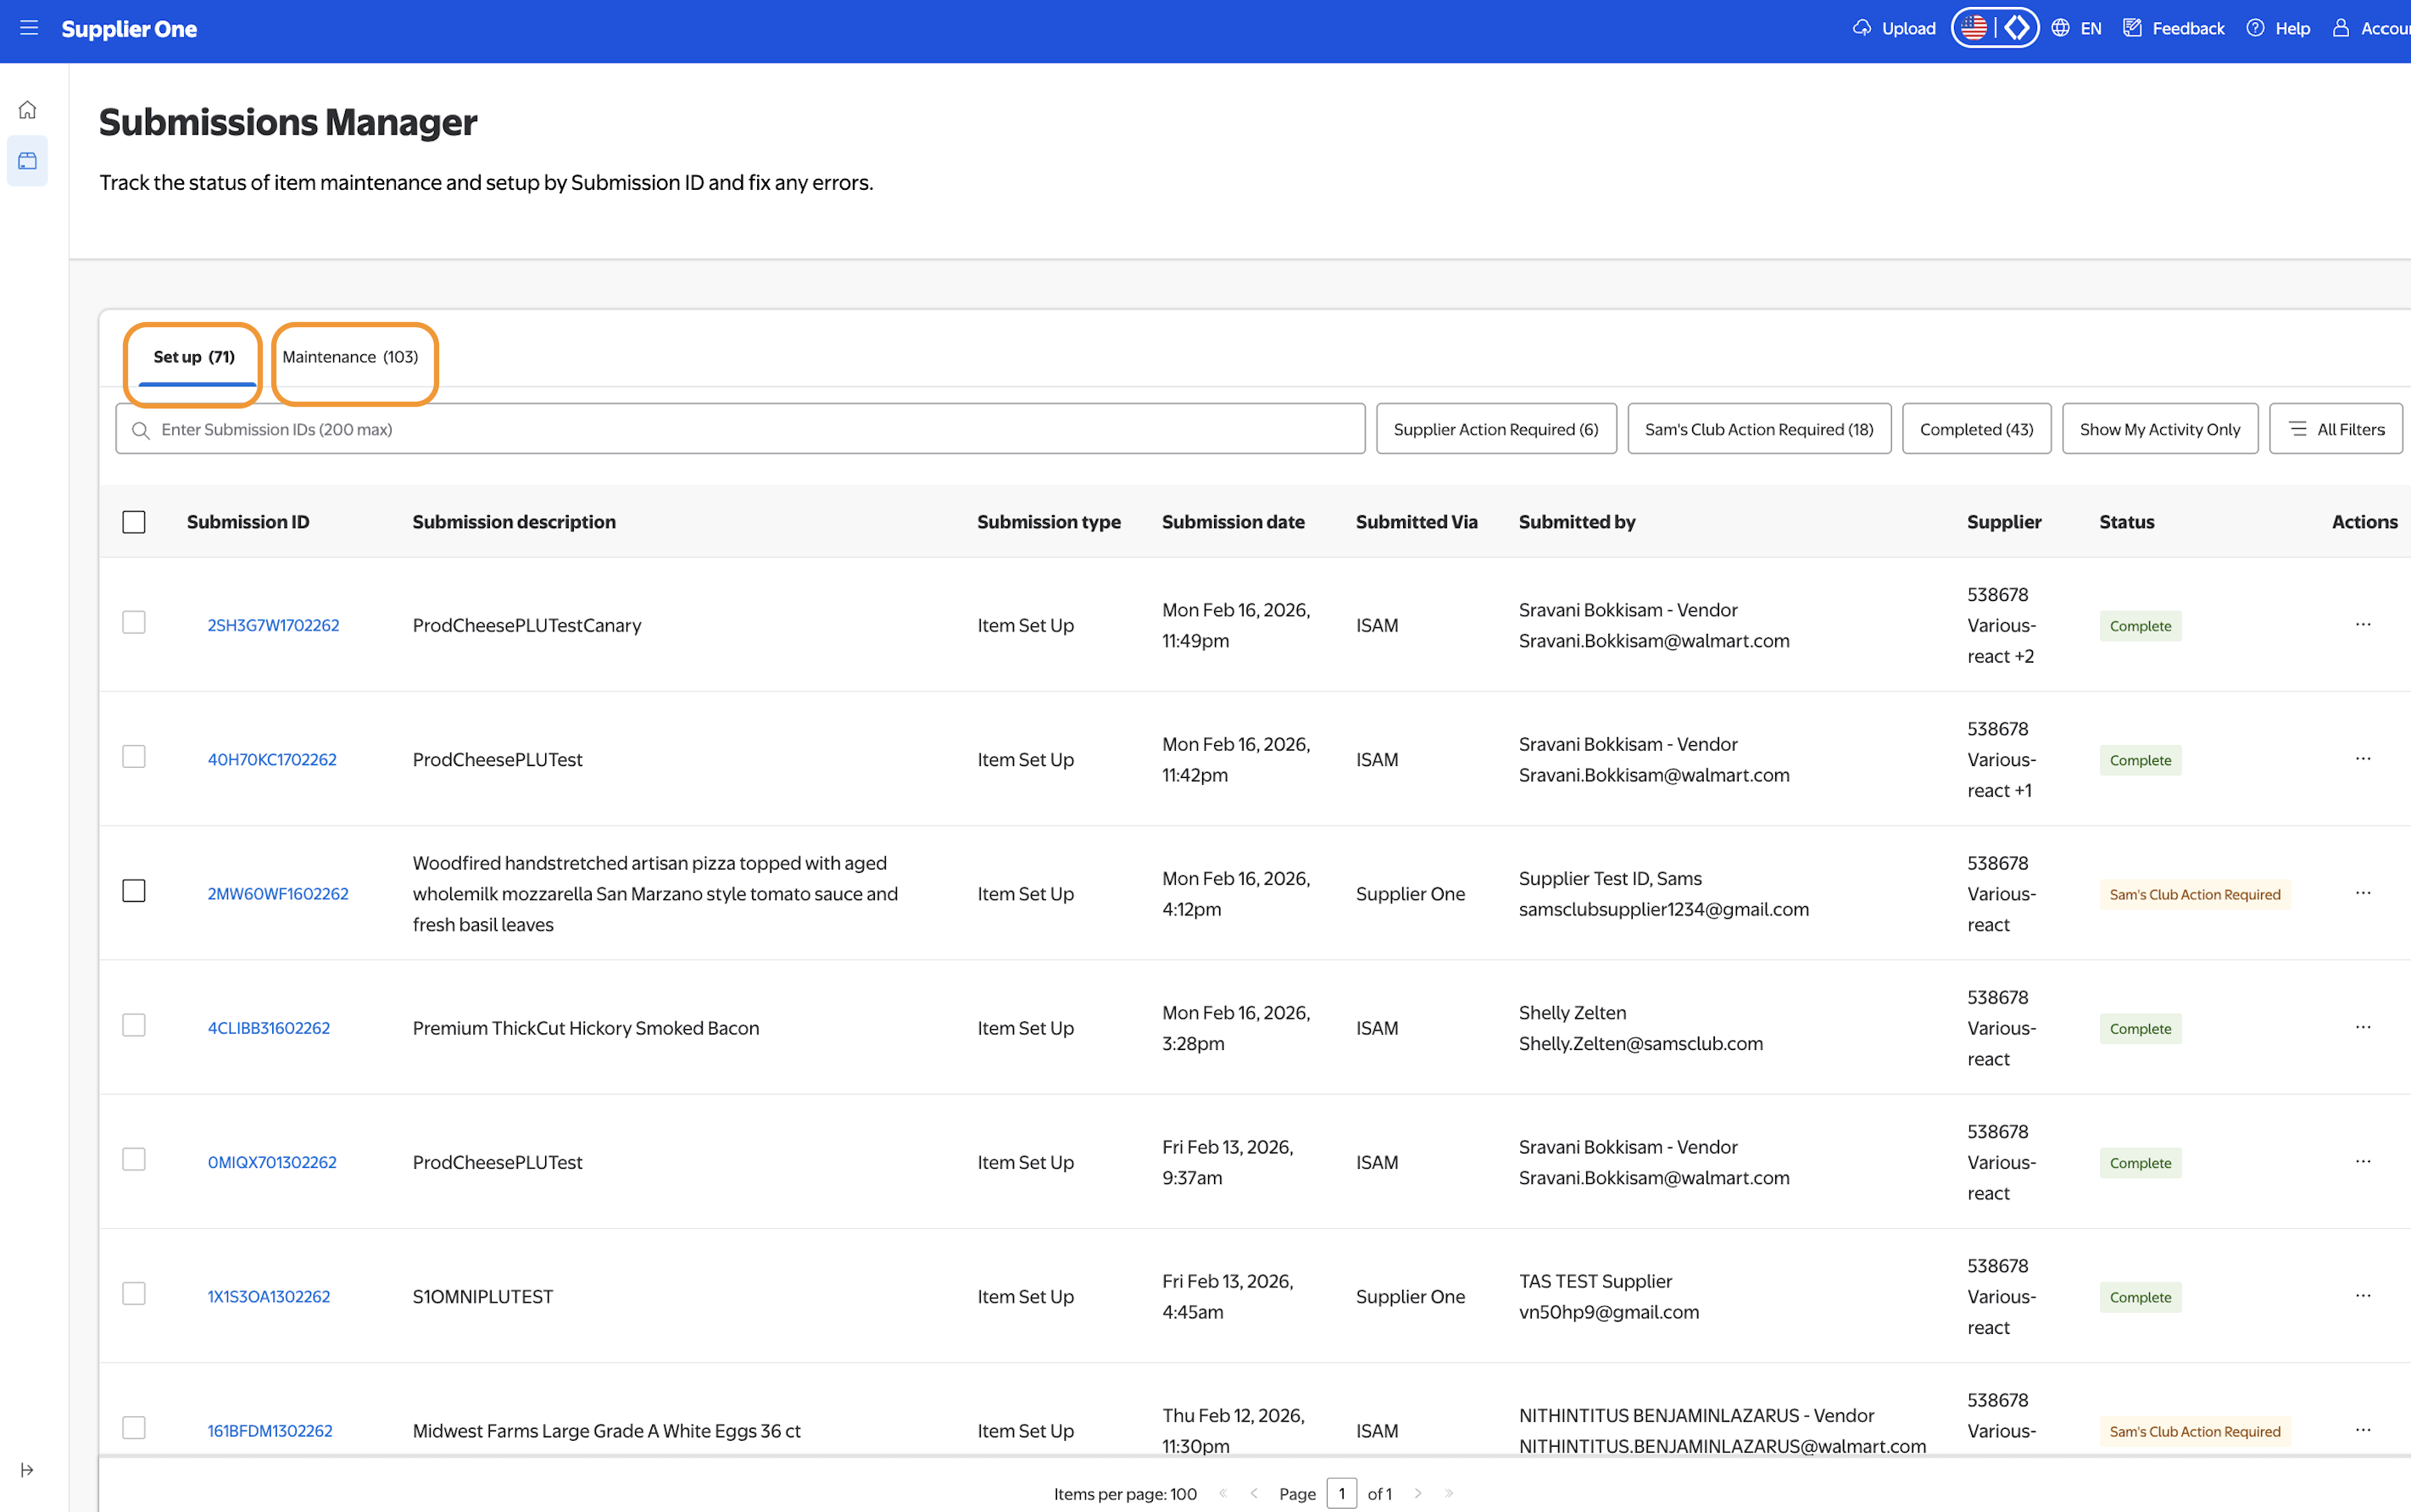Switch to the Maintenance (103) tab
Image resolution: width=2411 pixels, height=1512 pixels.
click(x=350, y=357)
